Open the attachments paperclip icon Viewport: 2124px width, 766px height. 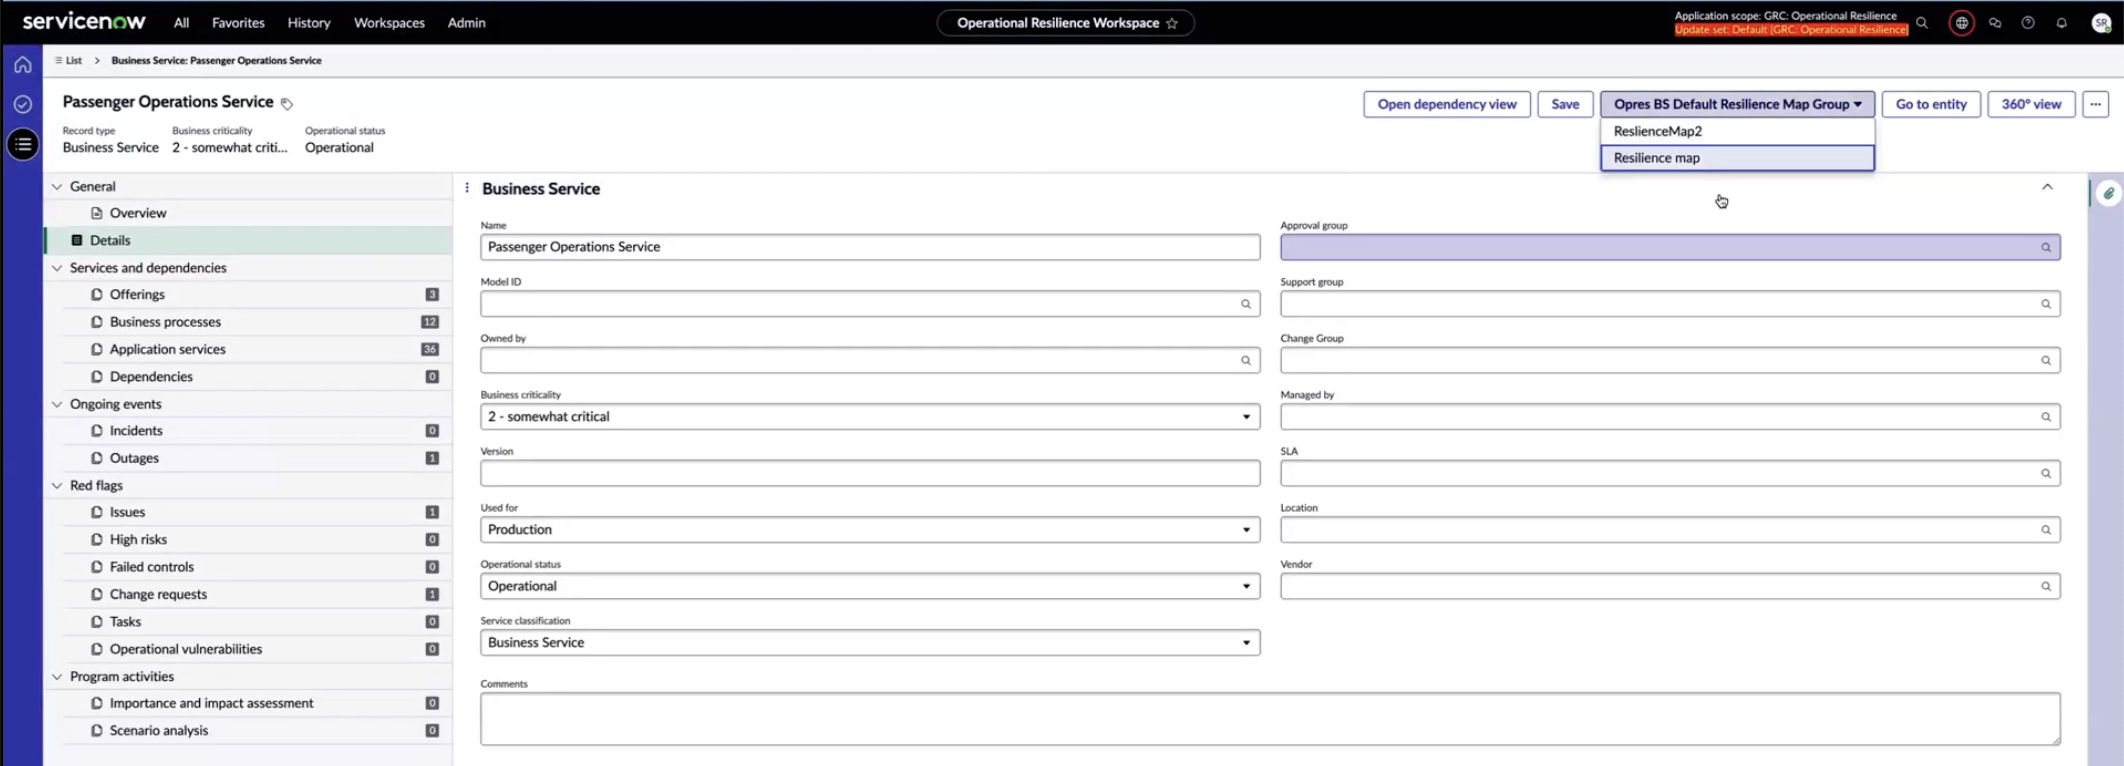tap(2108, 194)
